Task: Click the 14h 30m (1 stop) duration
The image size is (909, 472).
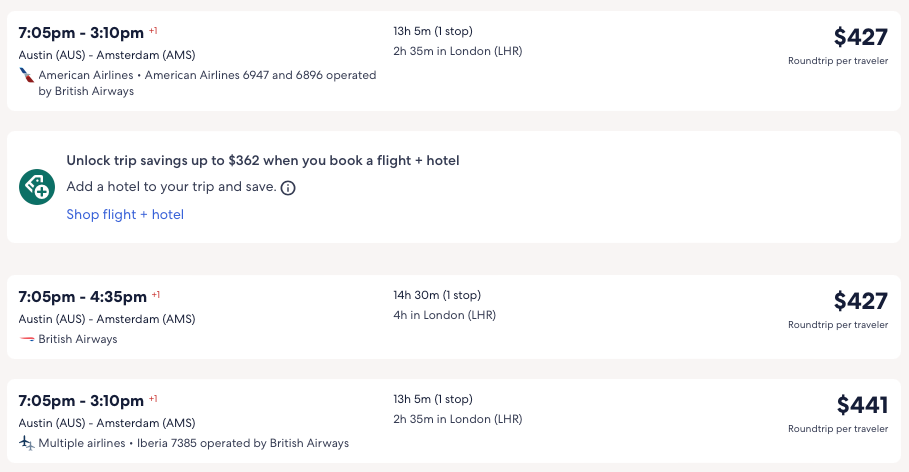Action: [x=437, y=295]
